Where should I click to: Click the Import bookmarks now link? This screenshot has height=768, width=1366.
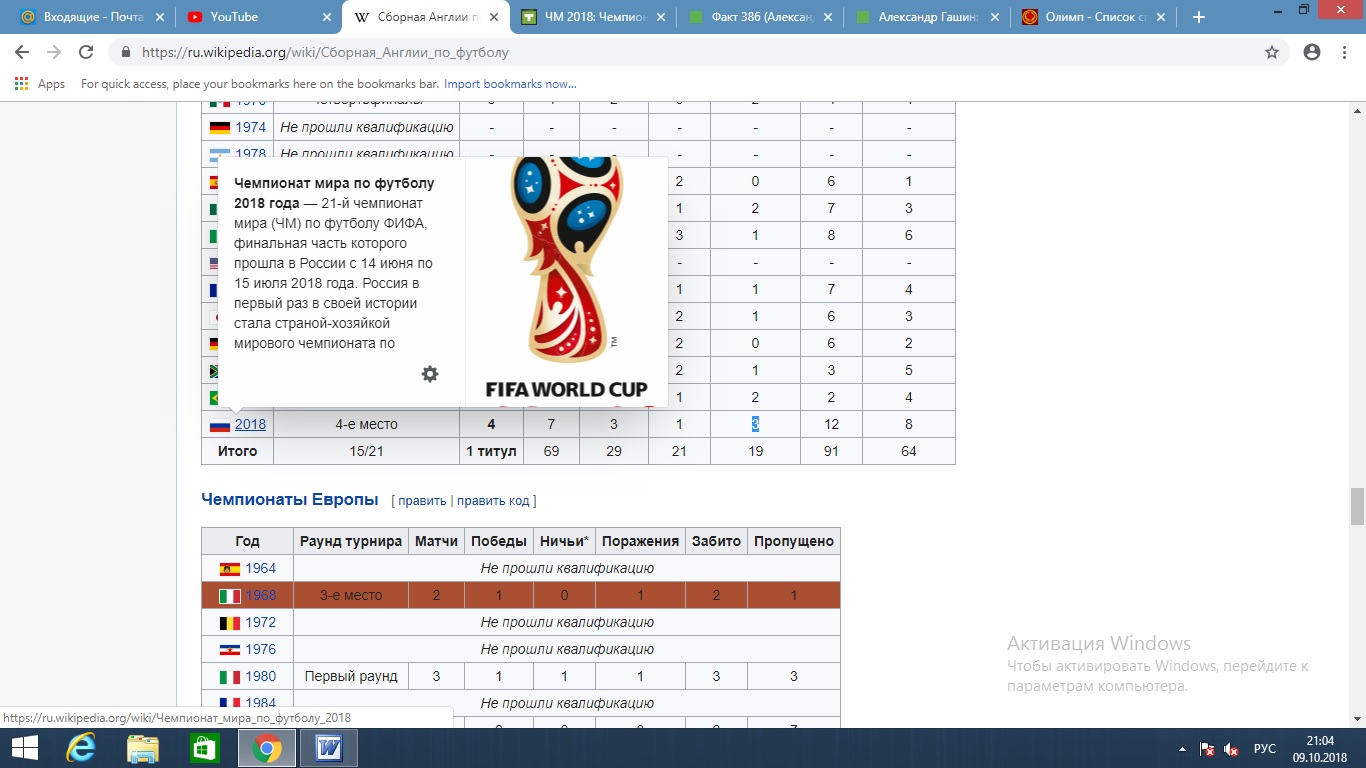[x=510, y=84]
